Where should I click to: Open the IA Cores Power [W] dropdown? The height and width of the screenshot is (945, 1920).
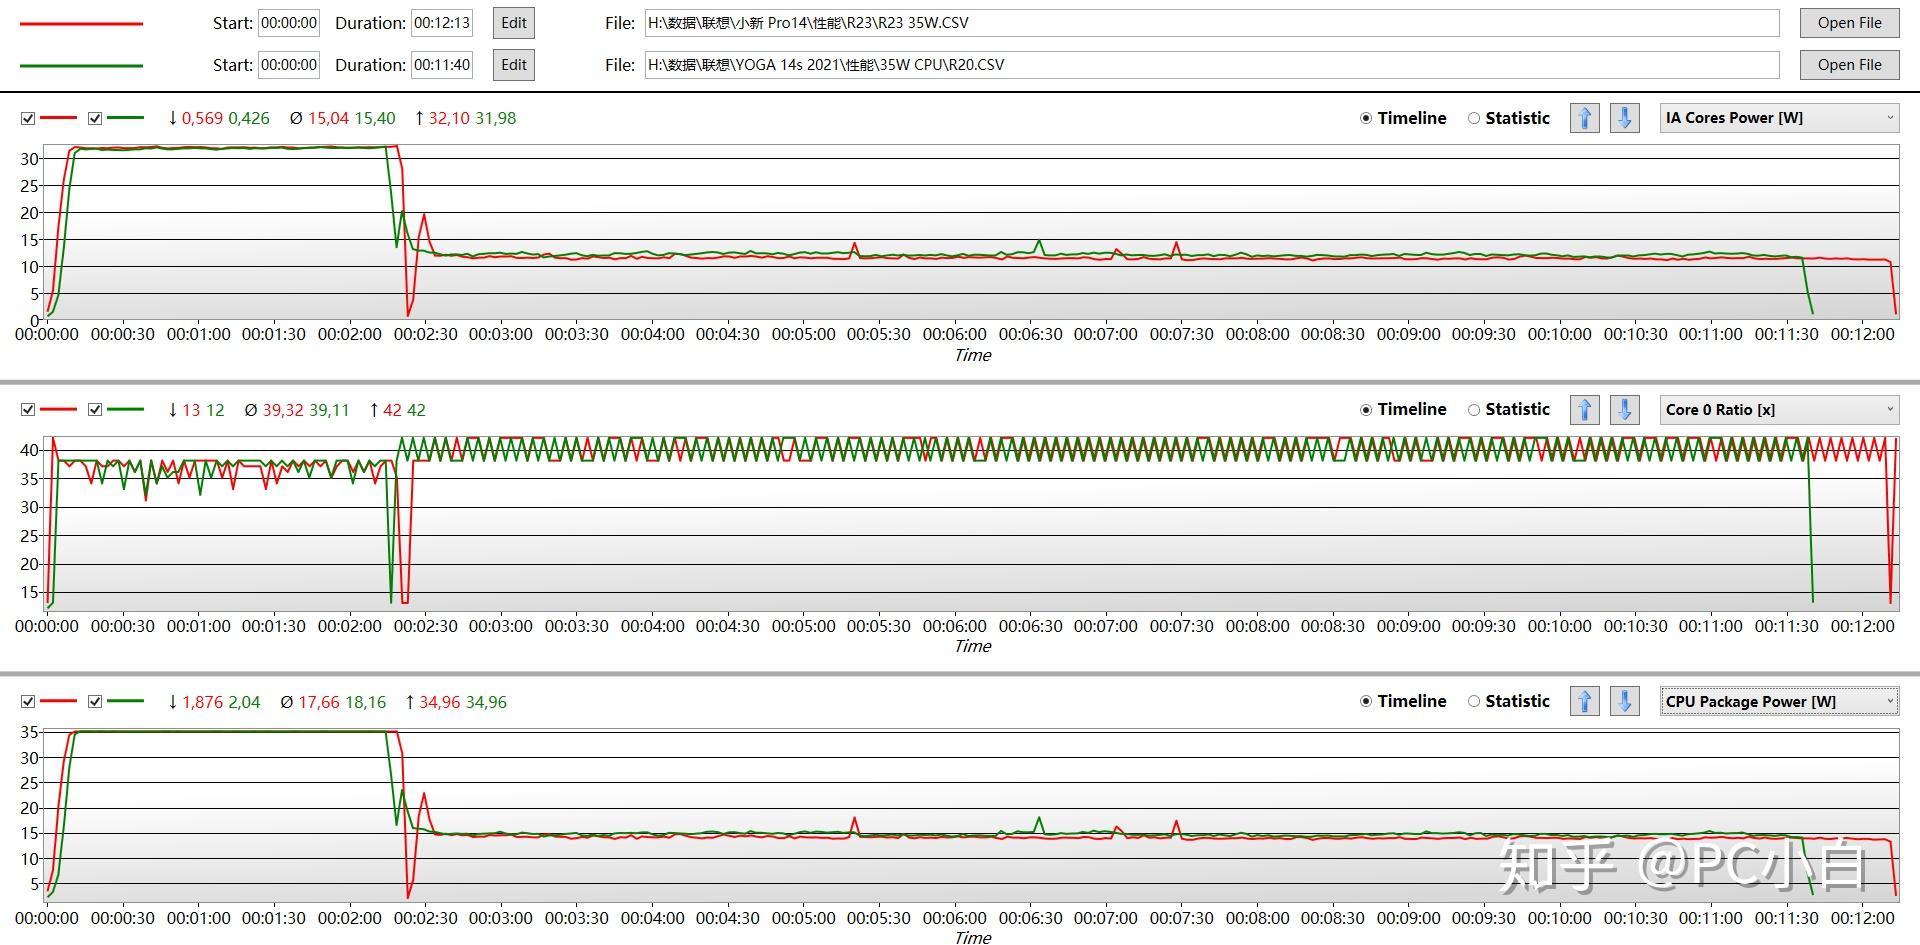[x=1779, y=118]
